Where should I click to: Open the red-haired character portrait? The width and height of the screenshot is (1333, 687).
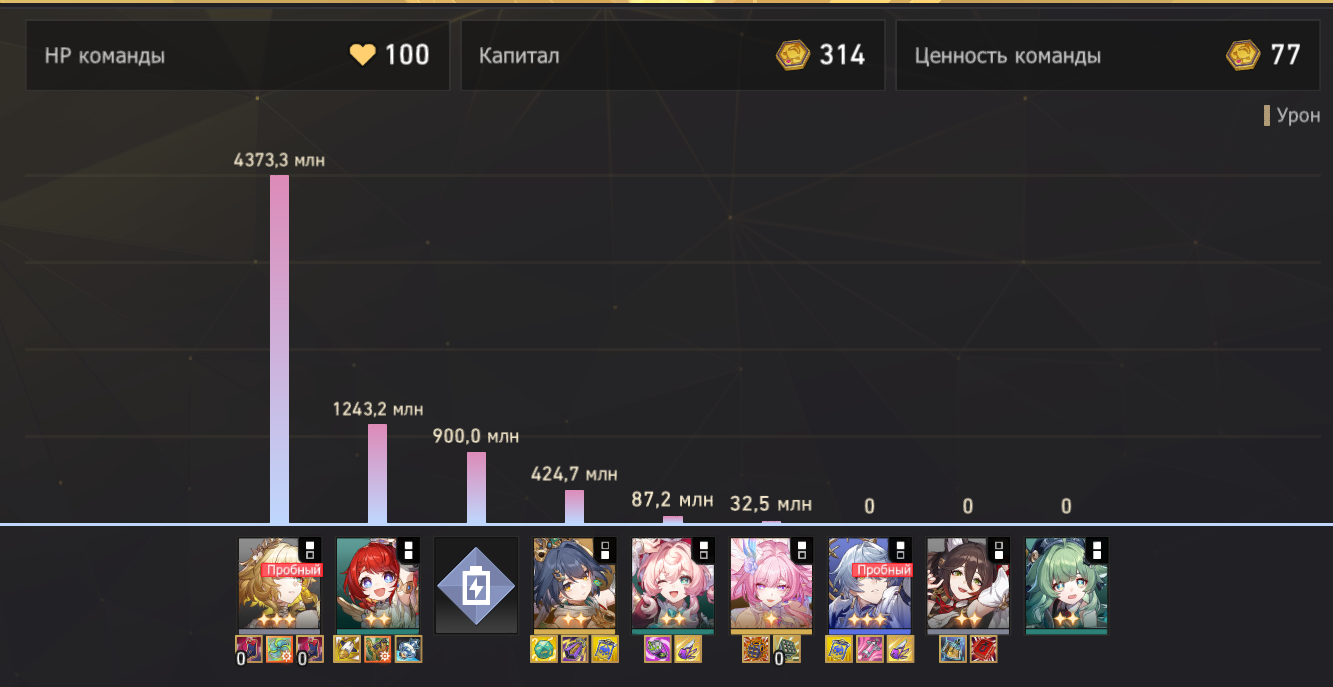[377, 585]
